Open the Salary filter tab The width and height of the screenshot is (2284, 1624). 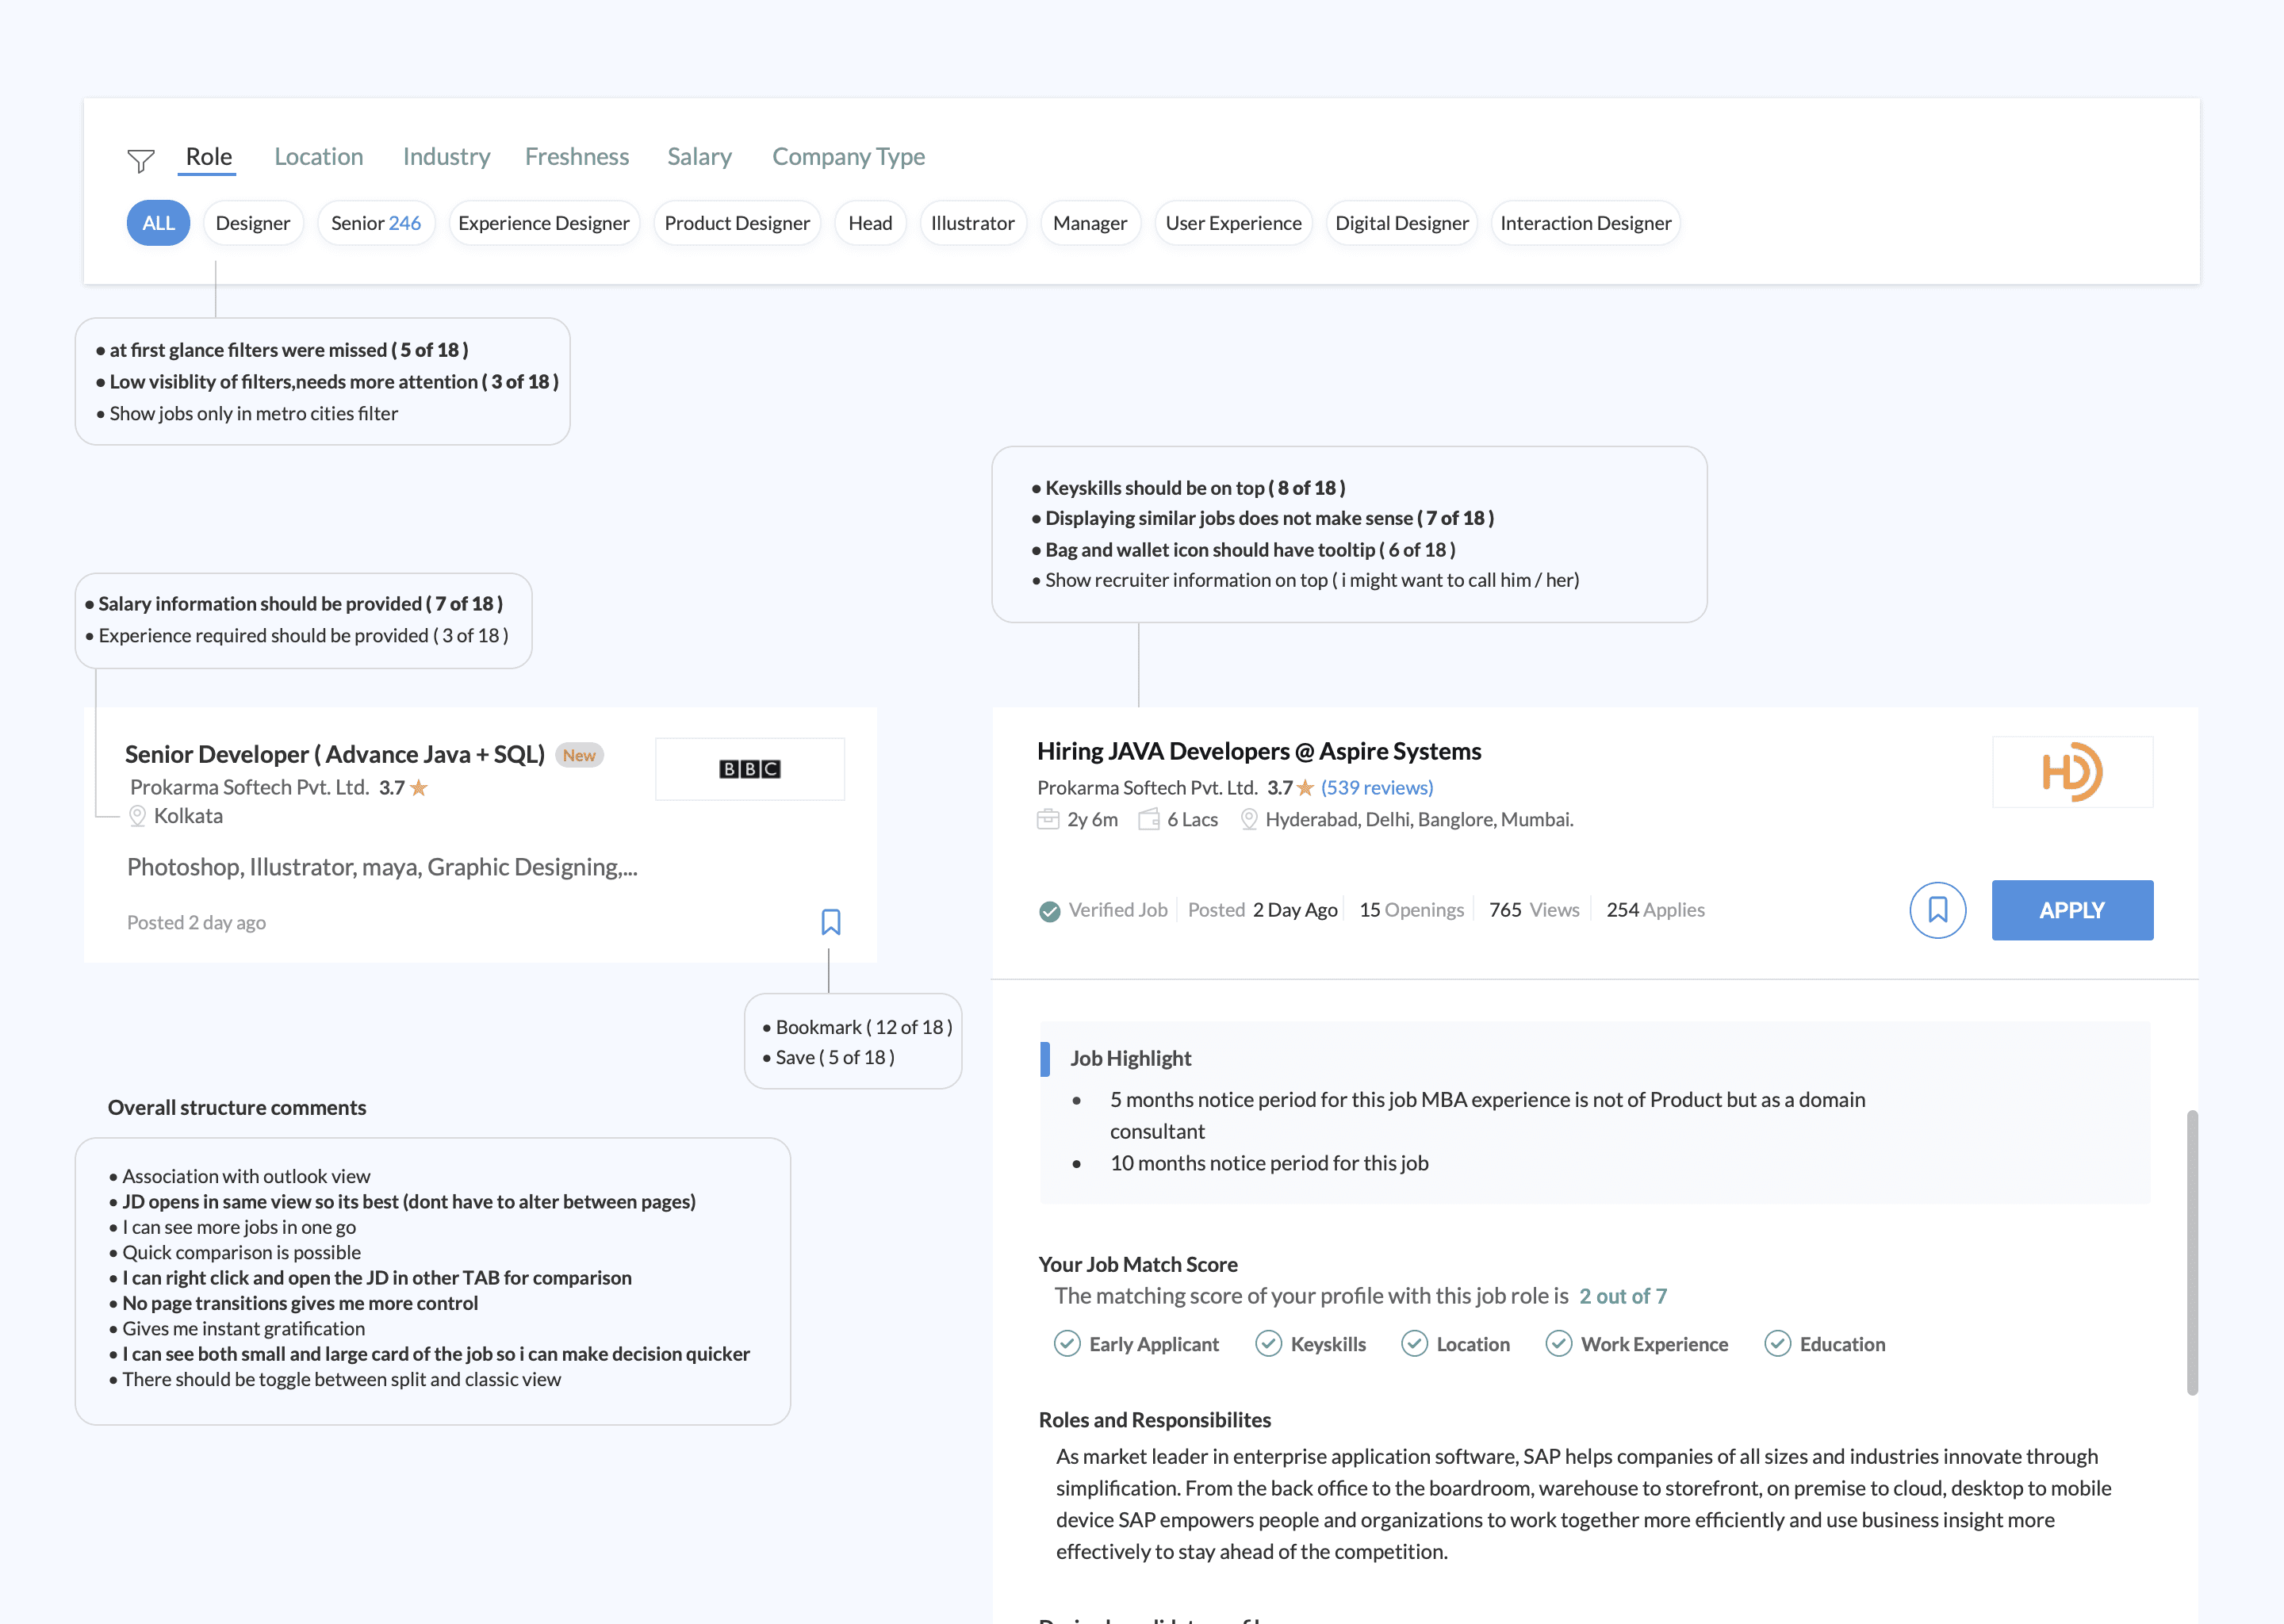699,157
